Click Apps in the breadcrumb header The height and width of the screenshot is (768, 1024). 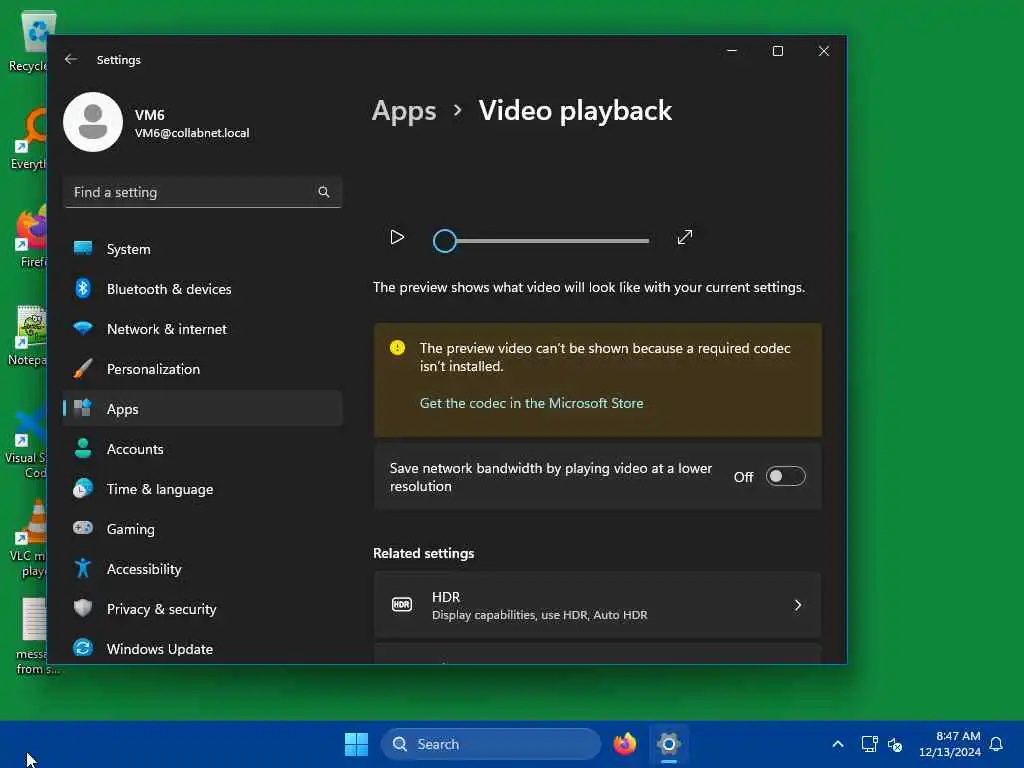tap(404, 111)
